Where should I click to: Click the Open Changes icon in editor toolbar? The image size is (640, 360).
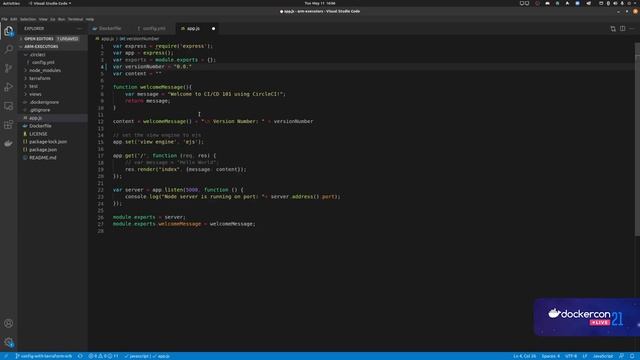(x=613, y=29)
